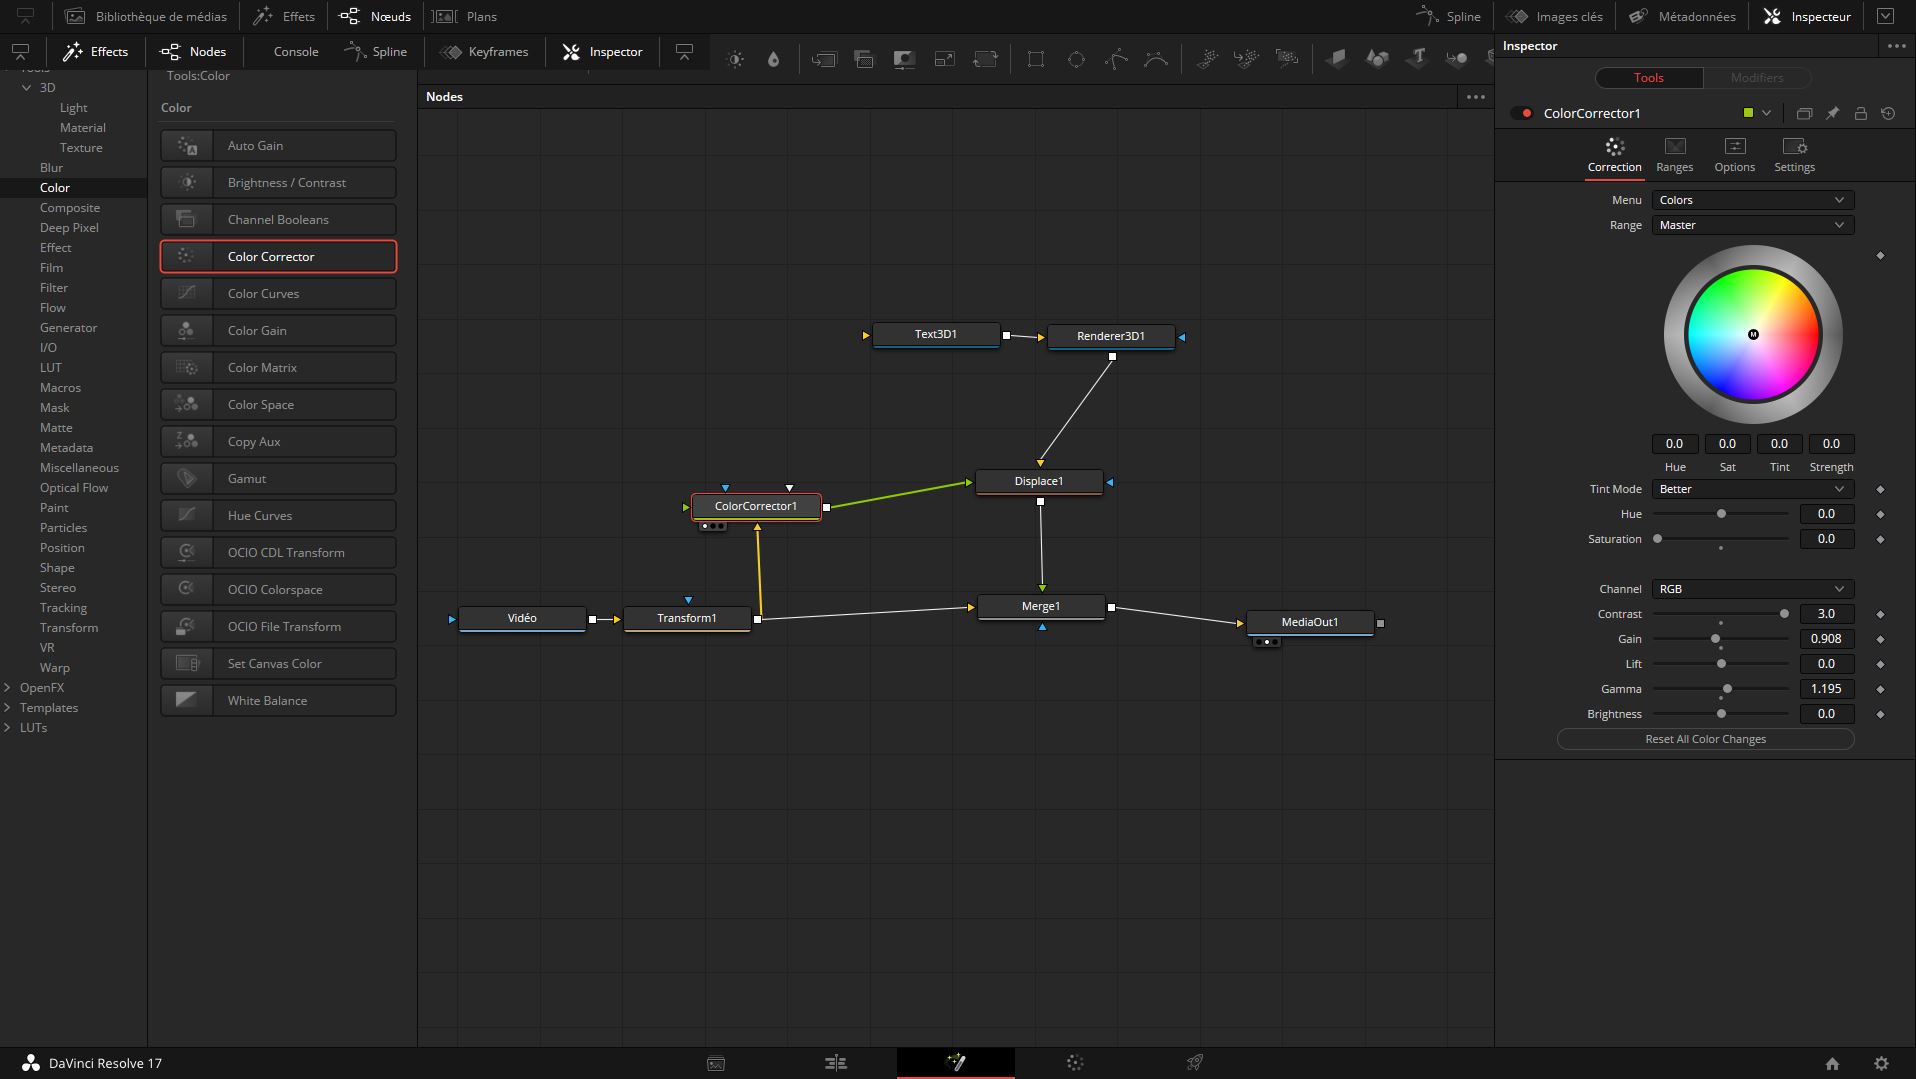Click inside the color wheel

(x=1753, y=334)
